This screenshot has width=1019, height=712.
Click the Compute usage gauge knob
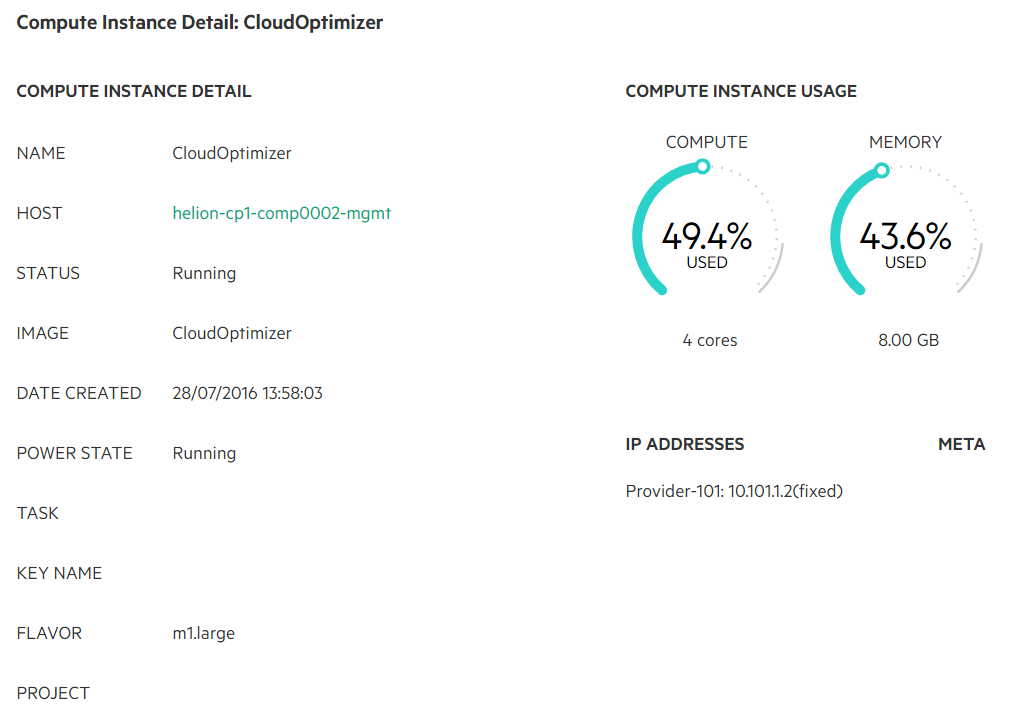click(x=703, y=166)
